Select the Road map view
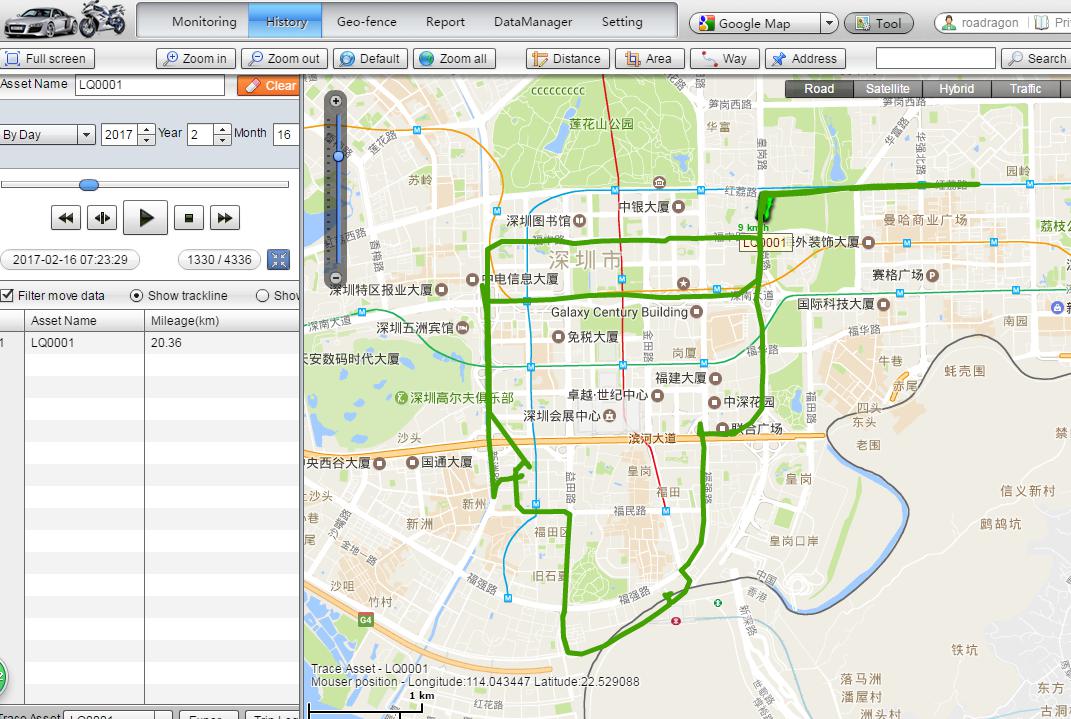This screenshot has height=719, width=1071. 819,89
